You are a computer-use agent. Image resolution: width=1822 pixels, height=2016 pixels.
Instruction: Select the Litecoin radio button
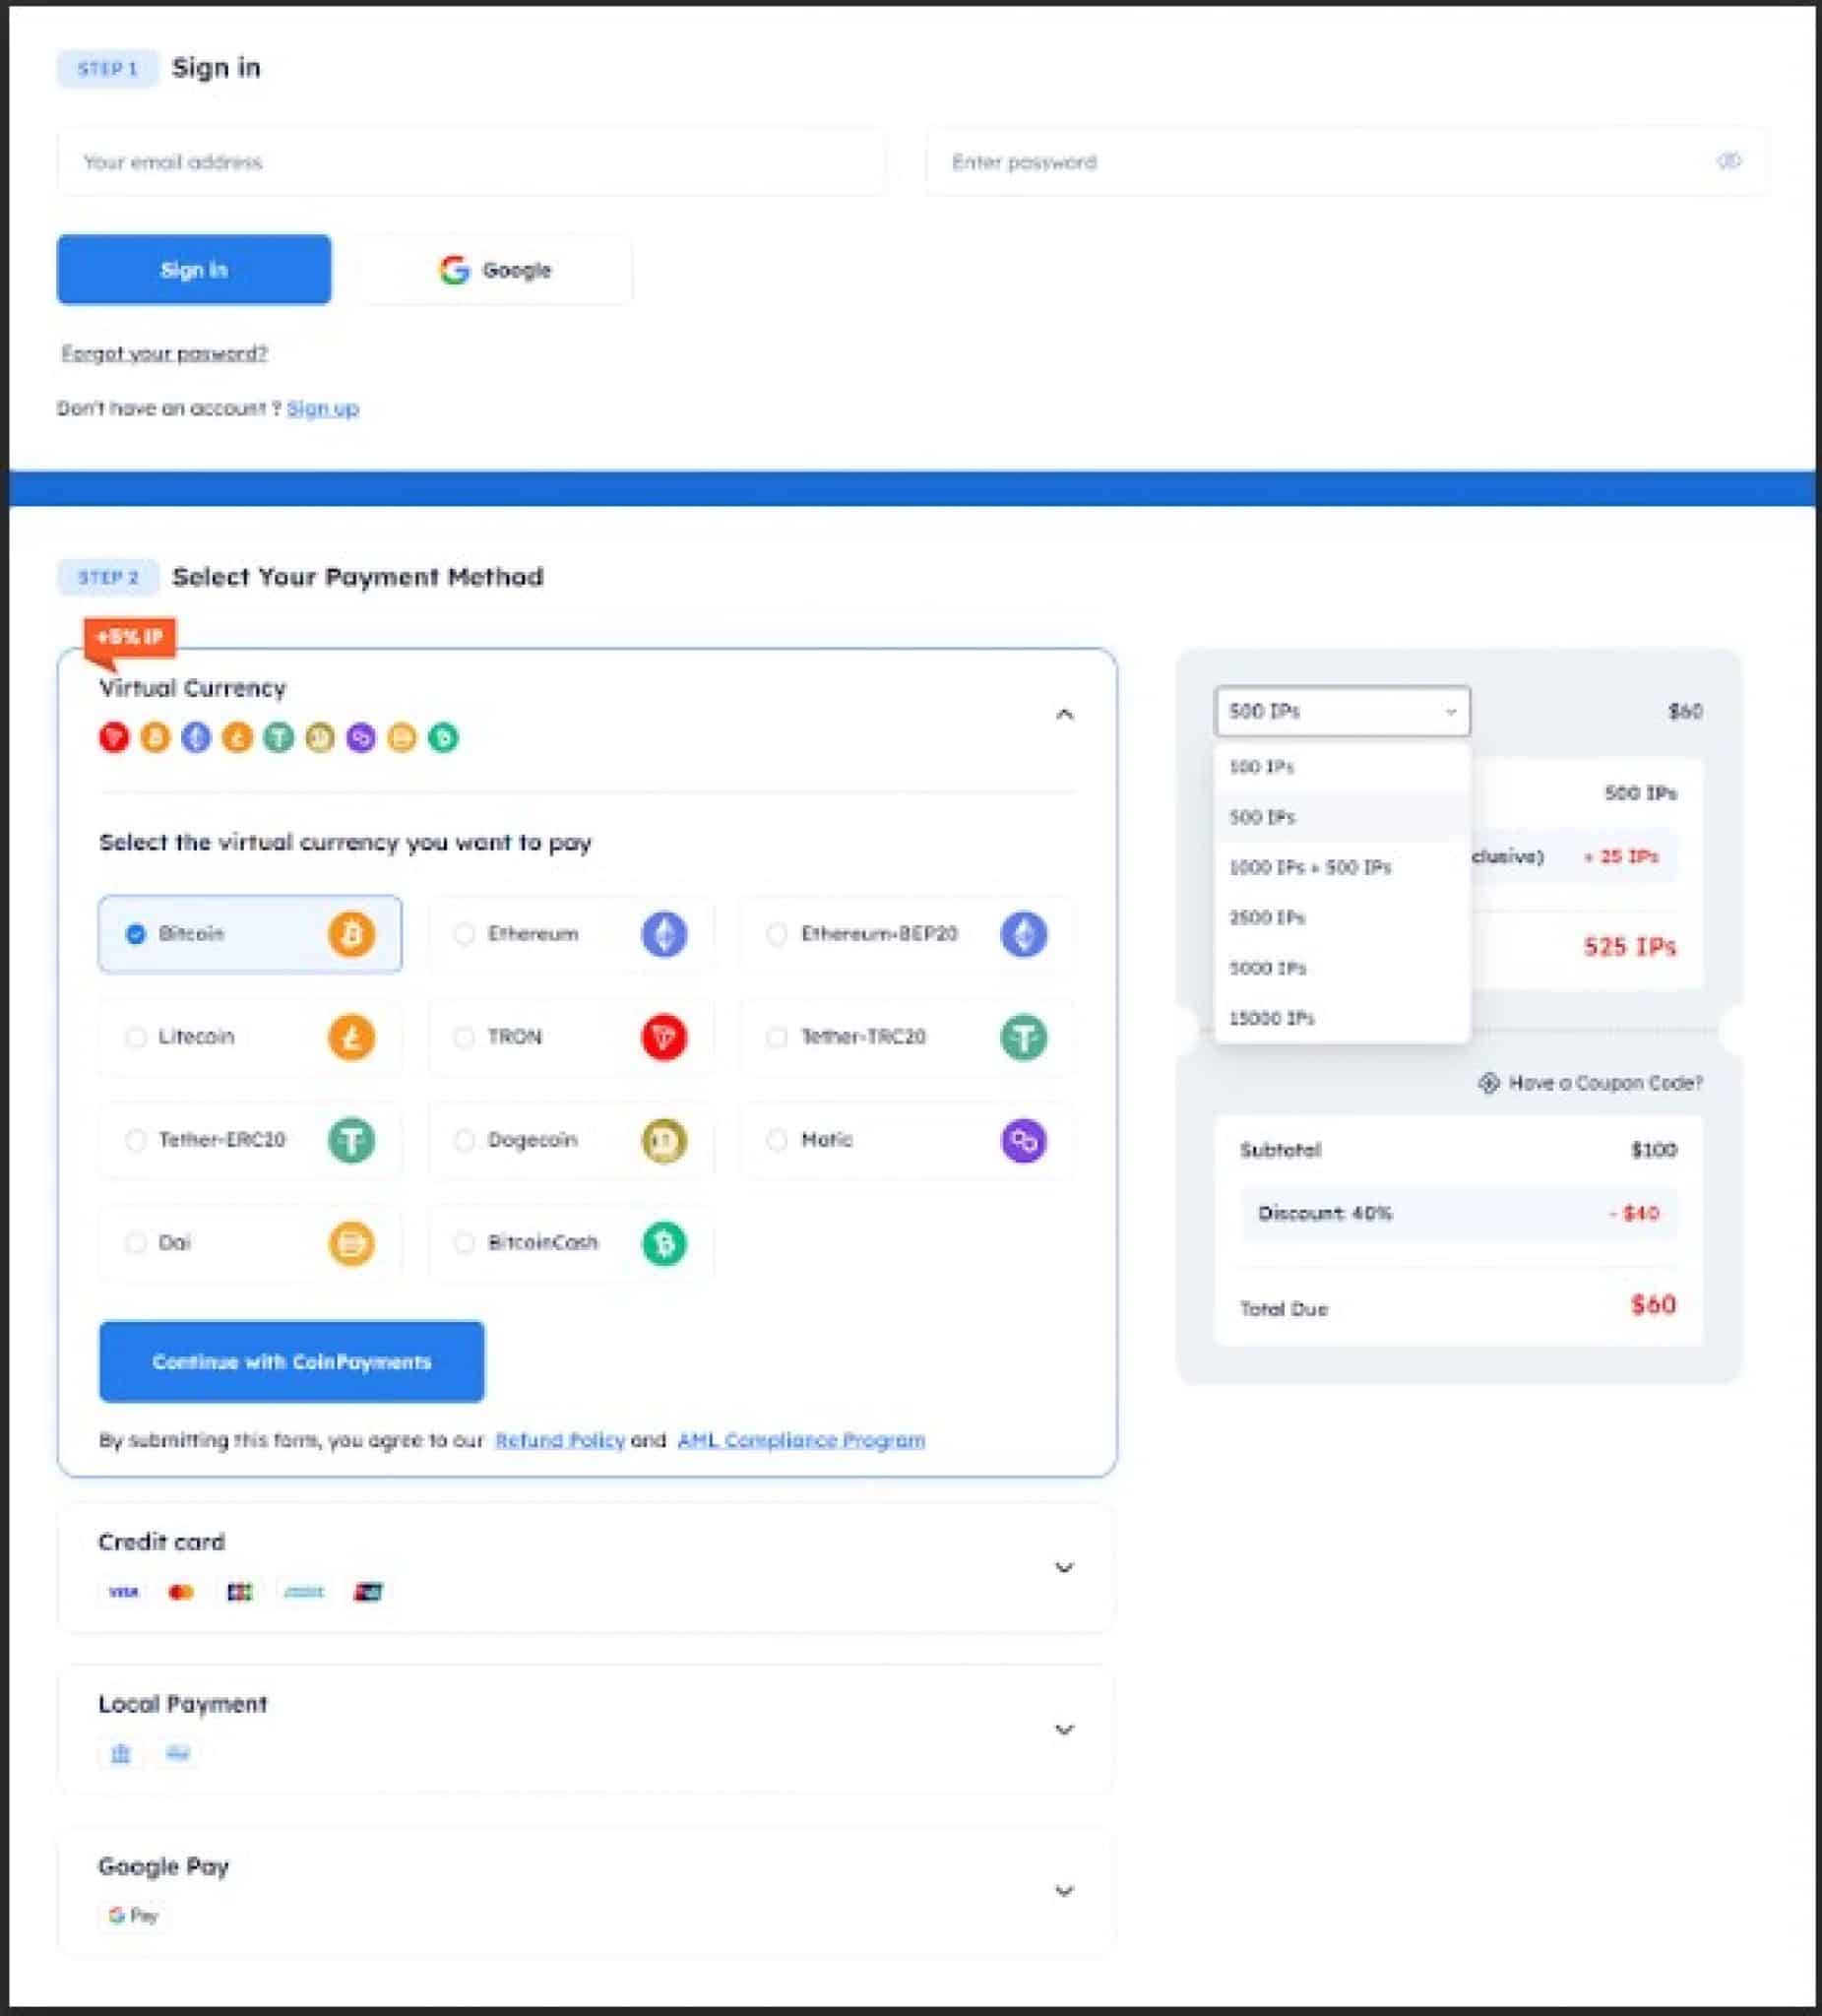click(x=137, y=1037)
